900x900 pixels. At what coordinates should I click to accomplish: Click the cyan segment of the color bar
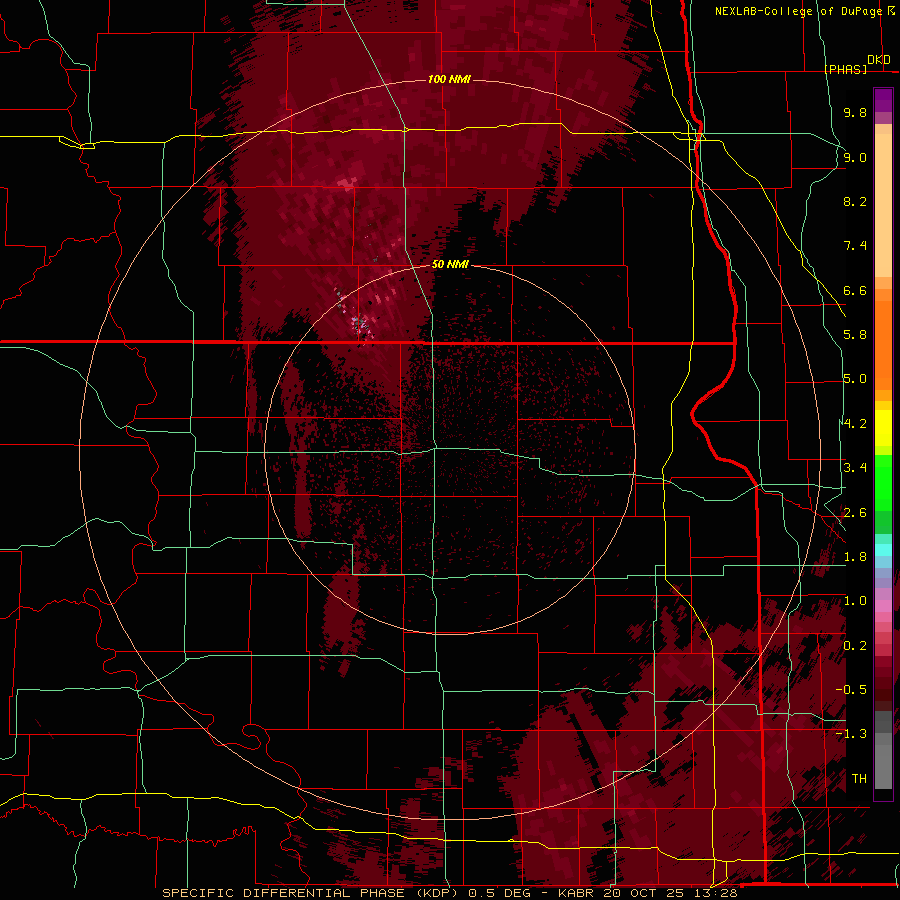coord(883,550)
